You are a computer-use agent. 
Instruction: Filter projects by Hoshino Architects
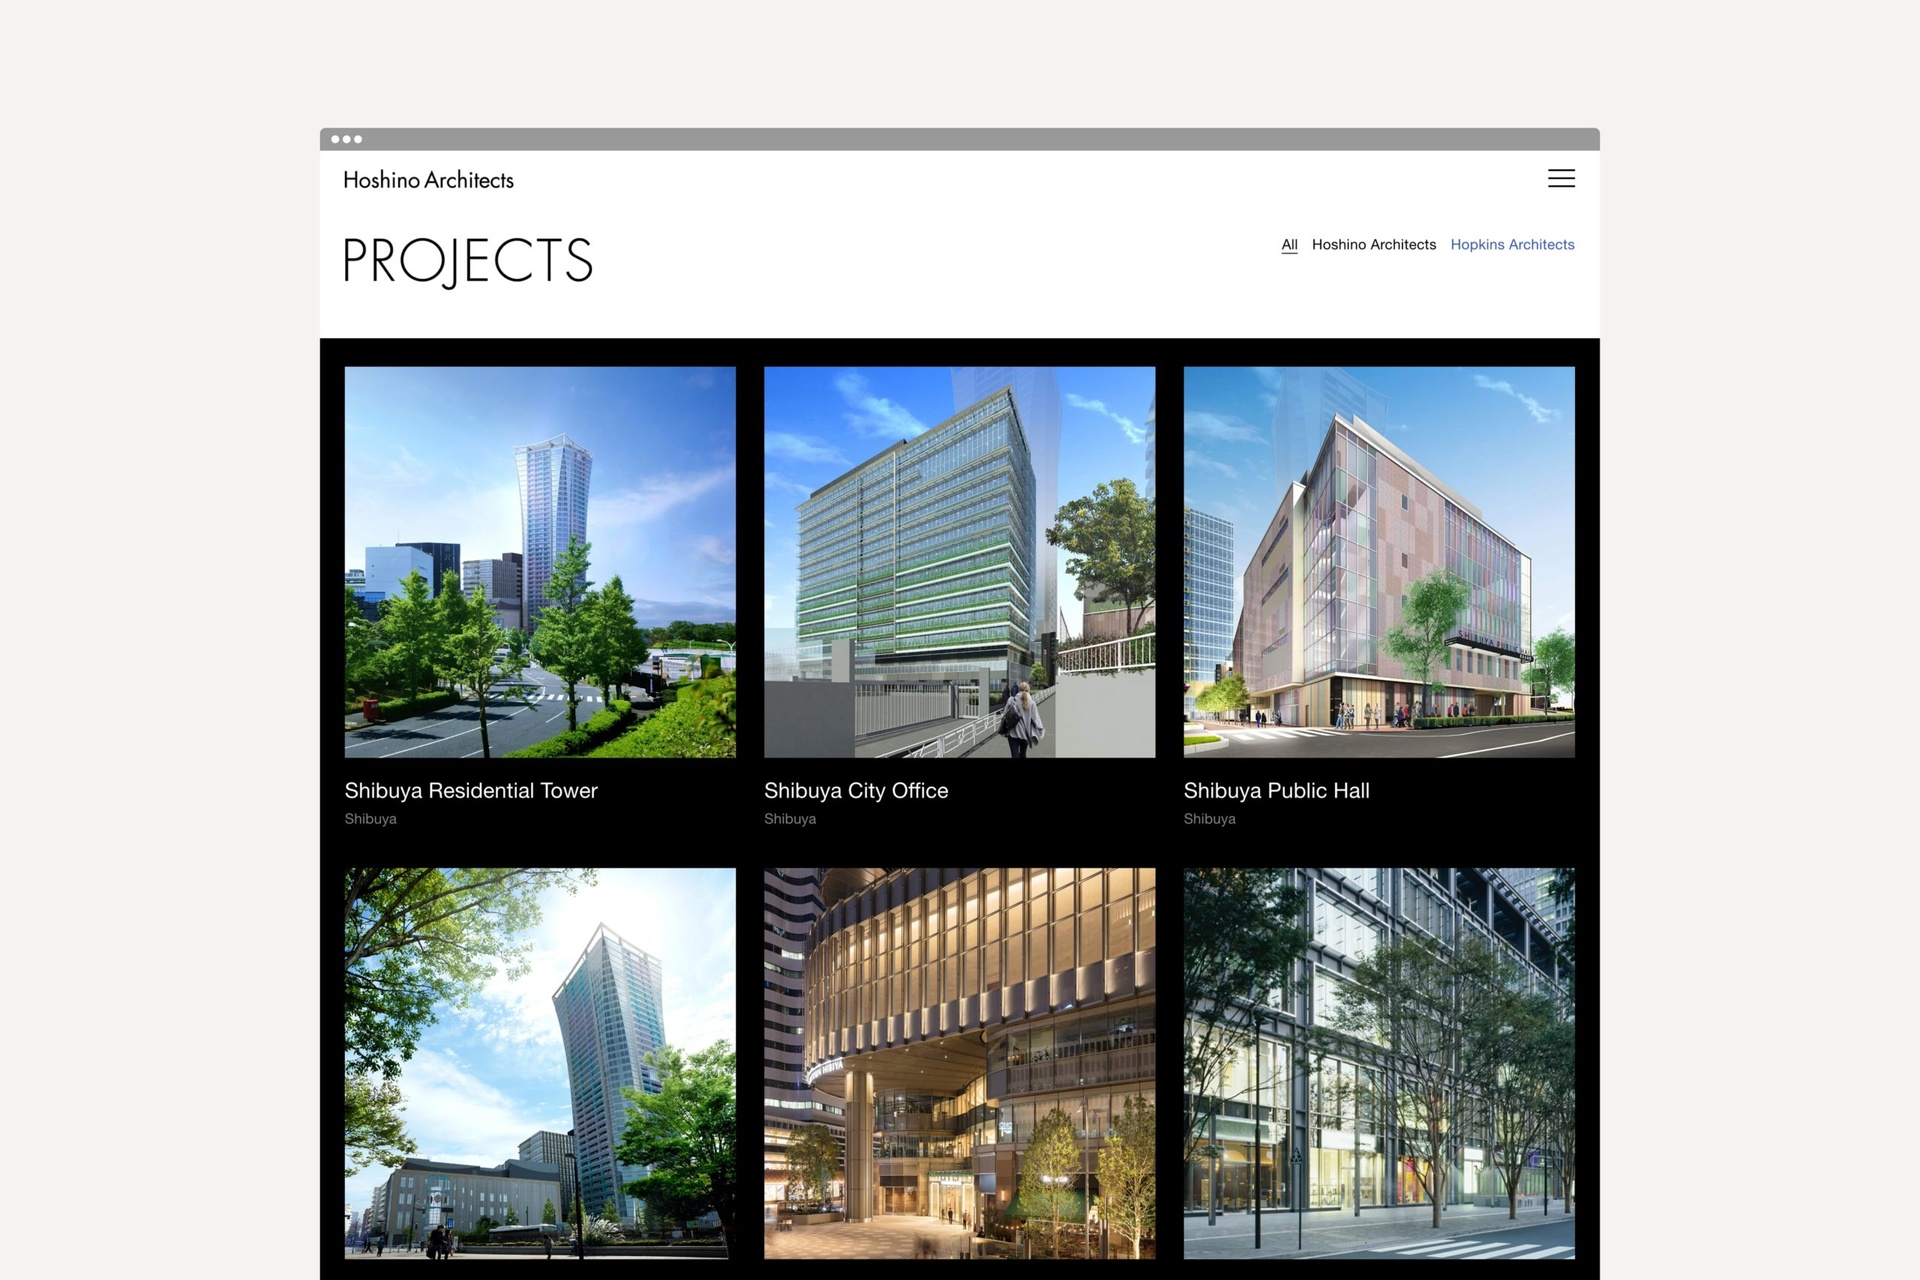click(x=1374, y=244)
